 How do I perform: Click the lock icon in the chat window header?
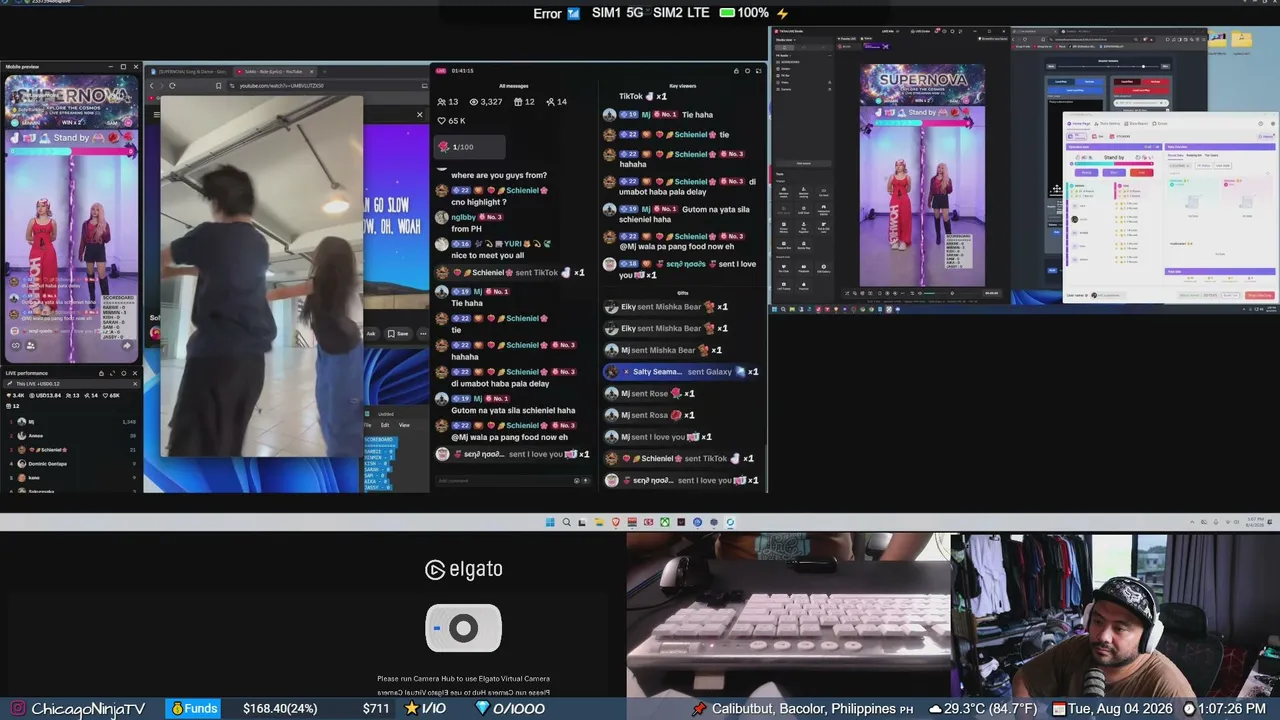pos(736,71)
